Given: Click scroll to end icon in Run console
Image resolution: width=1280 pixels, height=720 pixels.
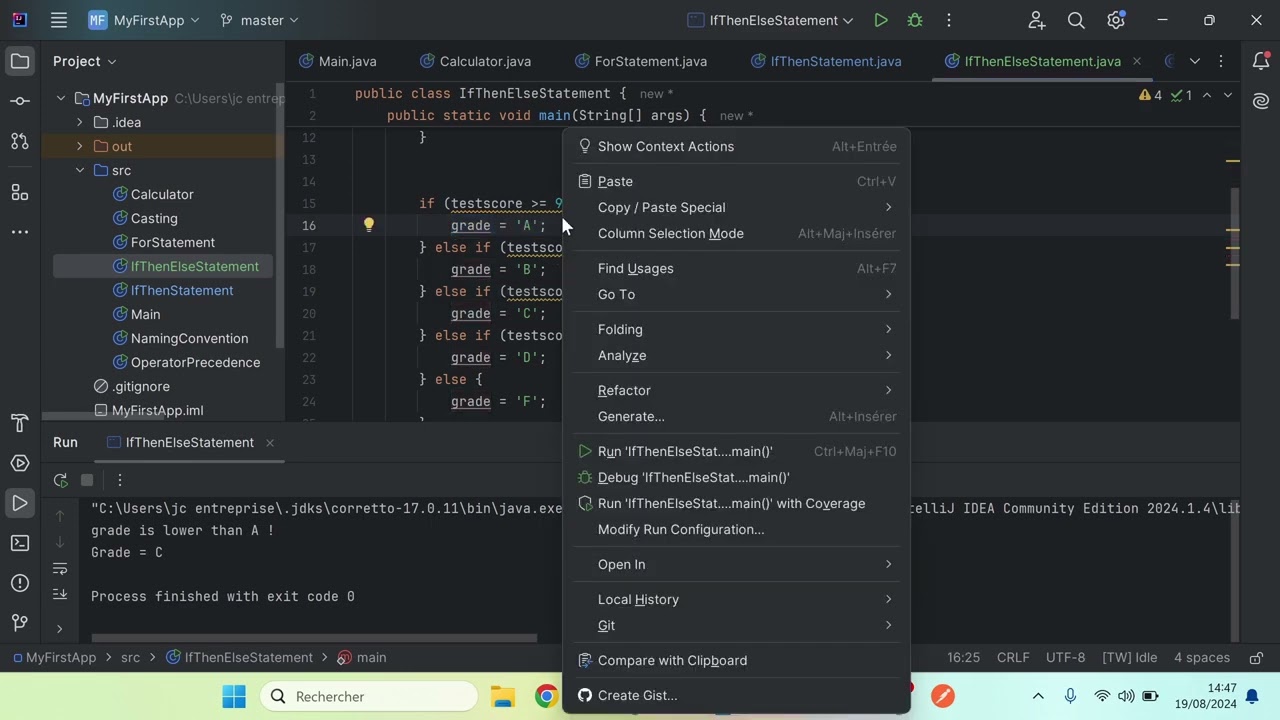Looking at the screenshot, I should click(60, 594).
